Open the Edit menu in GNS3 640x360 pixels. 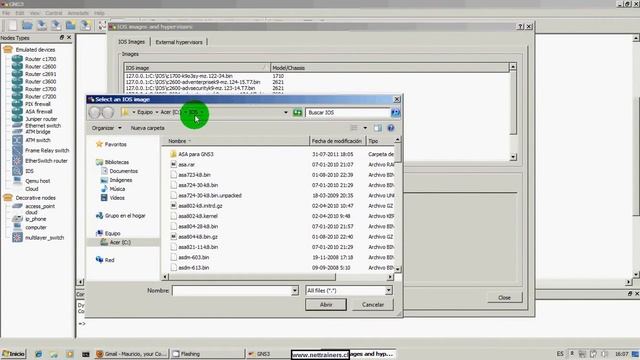pos(20,13)
